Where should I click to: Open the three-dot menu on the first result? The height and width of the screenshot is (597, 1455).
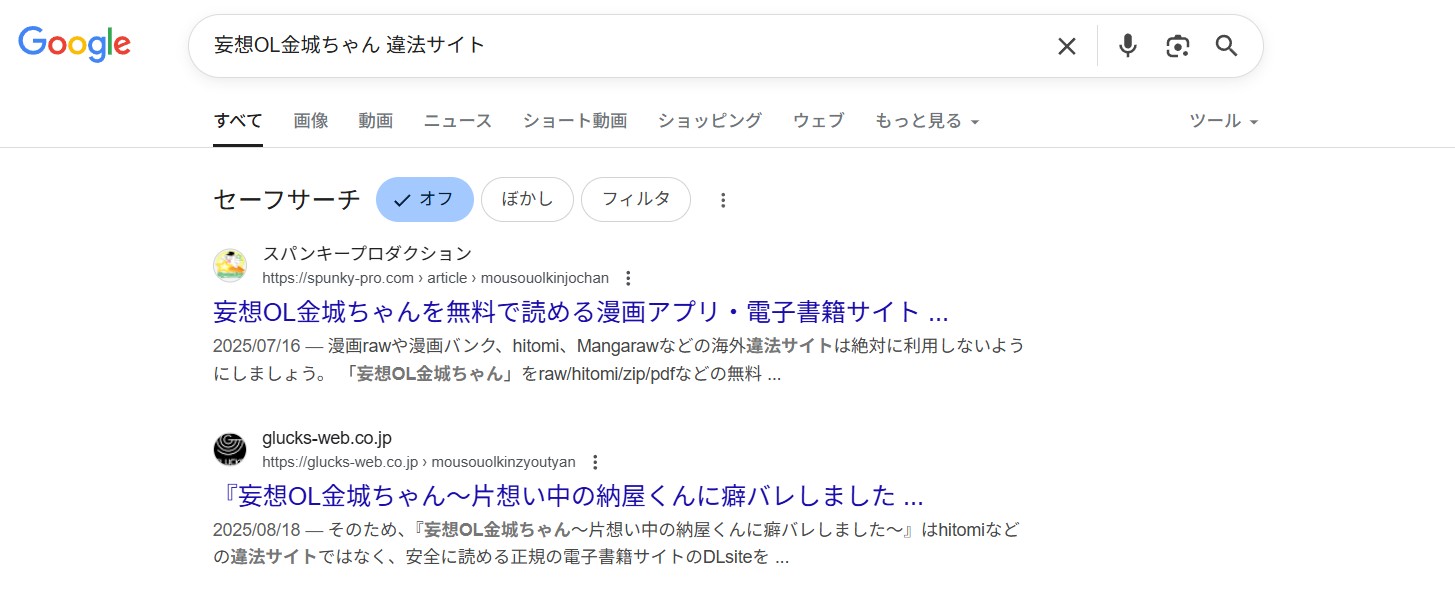click(627, 277)
